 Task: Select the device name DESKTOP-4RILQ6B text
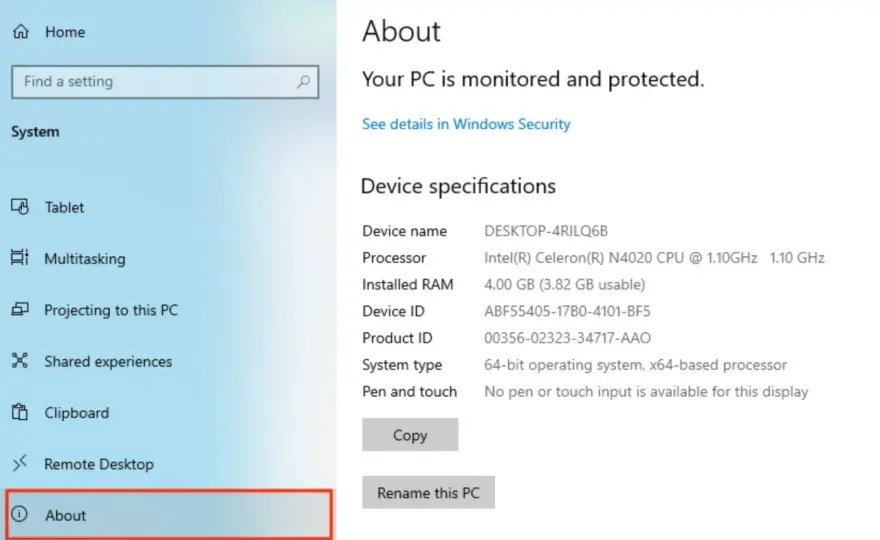click(546, 231)
